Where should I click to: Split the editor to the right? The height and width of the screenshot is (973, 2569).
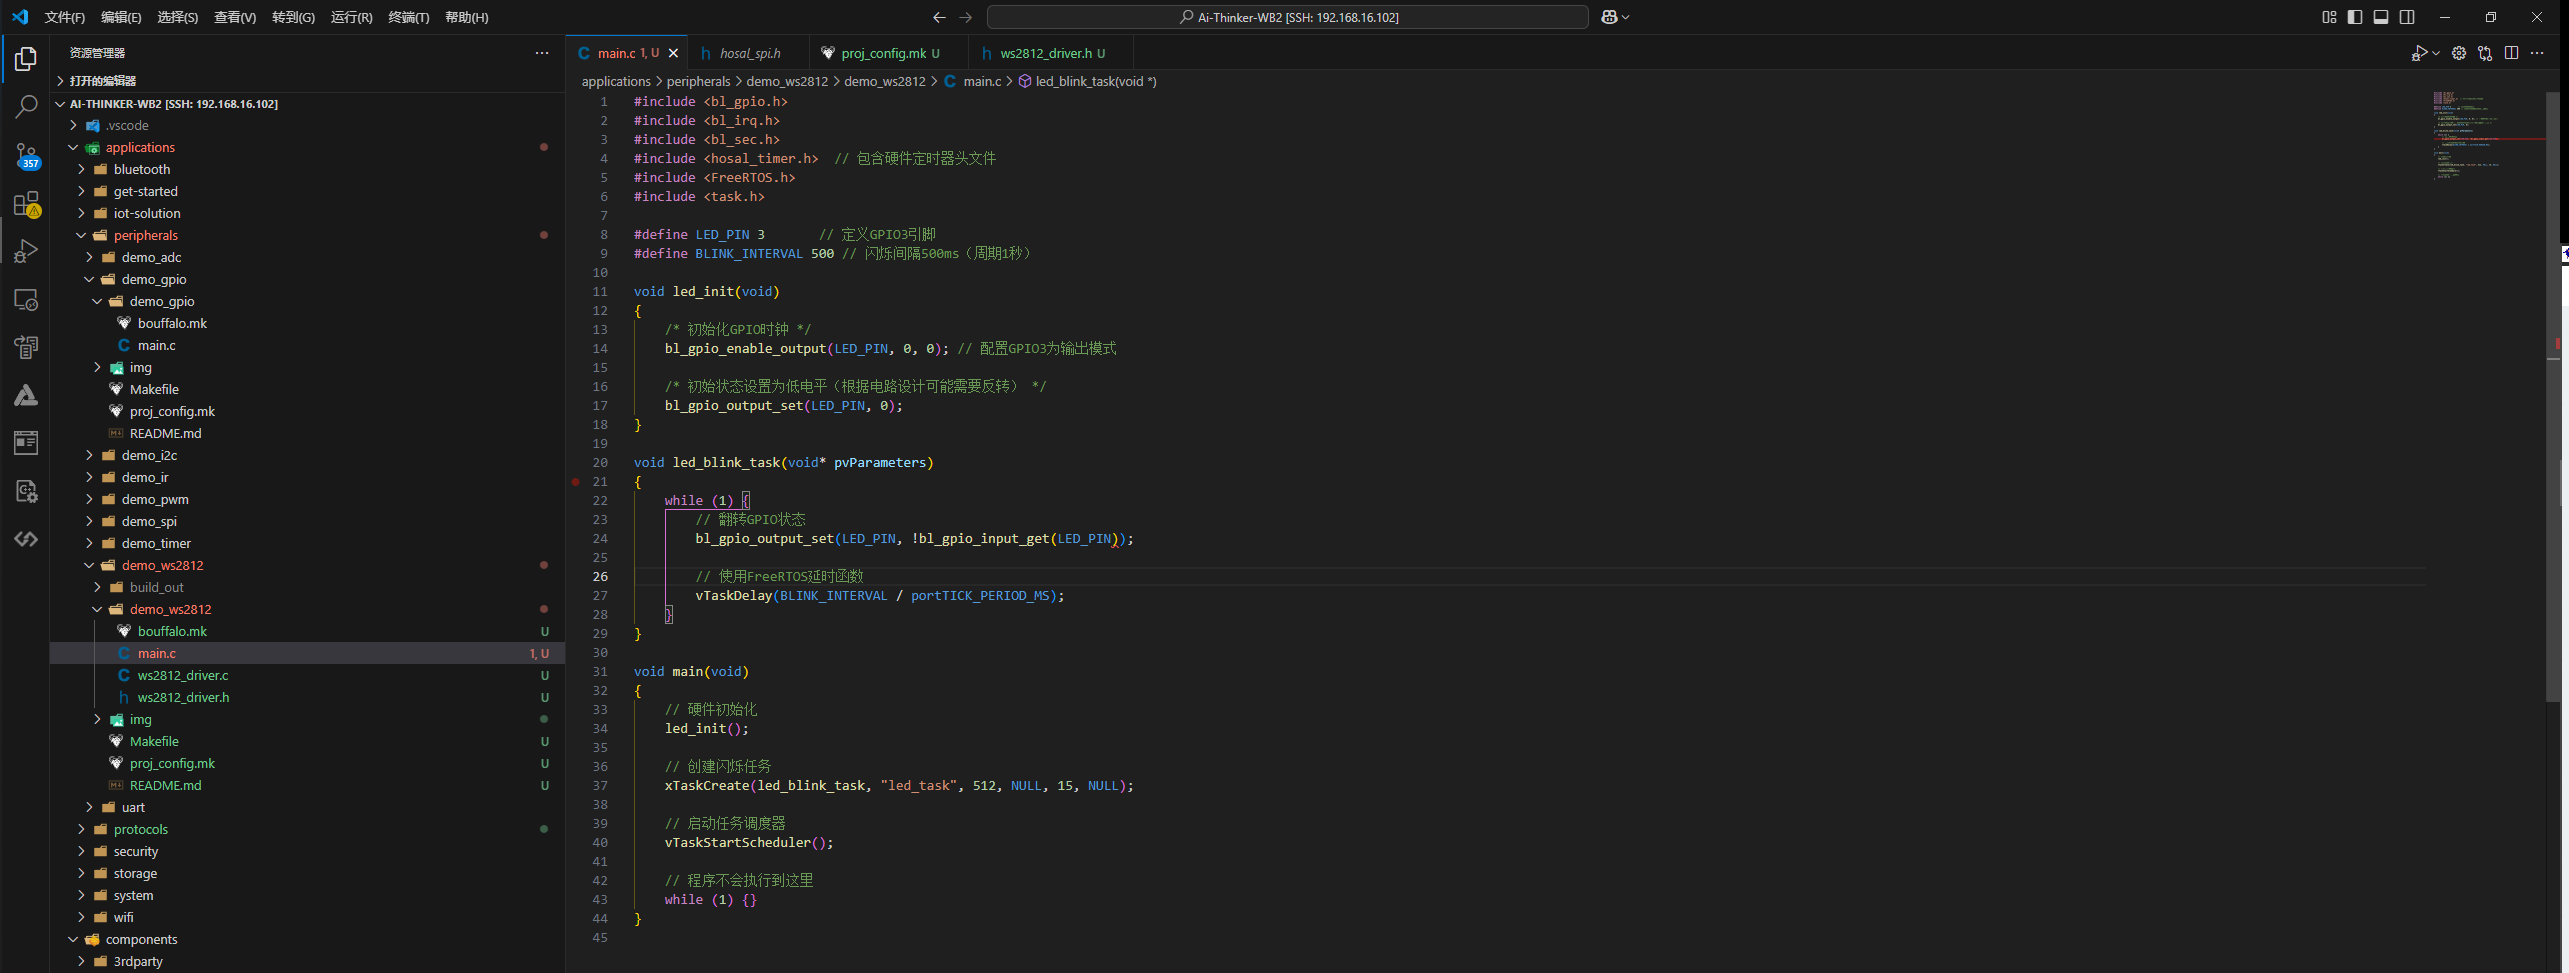(x=2511, y=53)
